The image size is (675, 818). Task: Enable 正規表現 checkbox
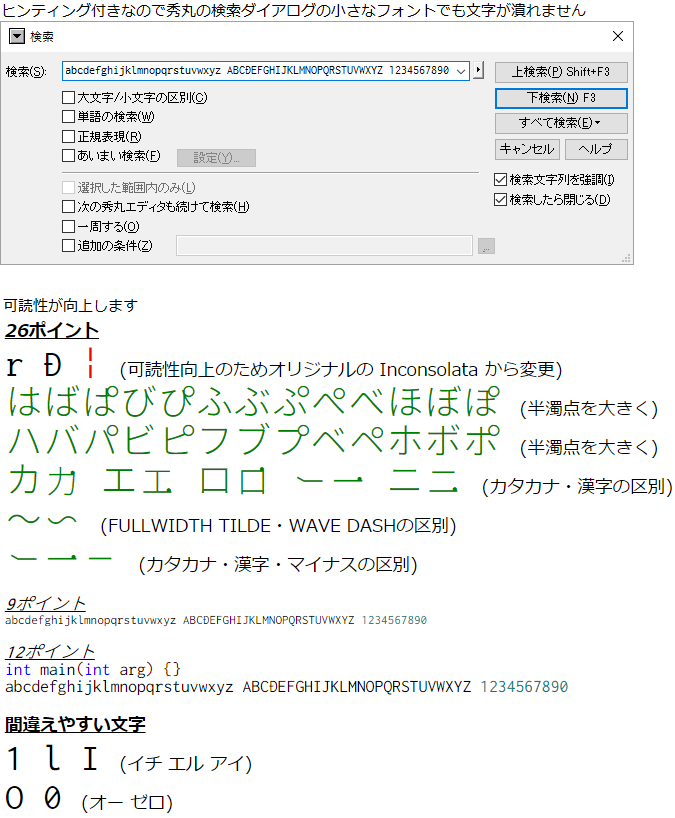[x=69, y=136]
